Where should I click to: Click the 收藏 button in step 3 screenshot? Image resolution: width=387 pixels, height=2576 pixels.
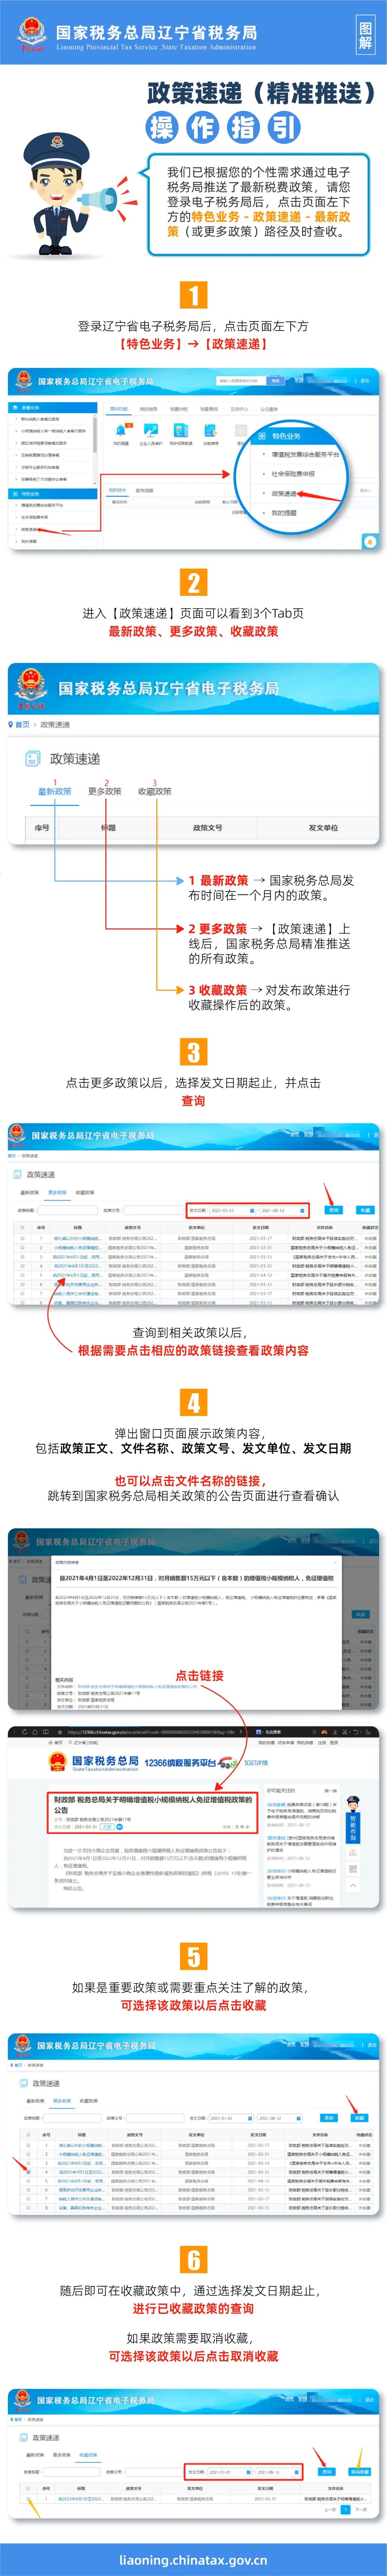(x=365, y=1210)
